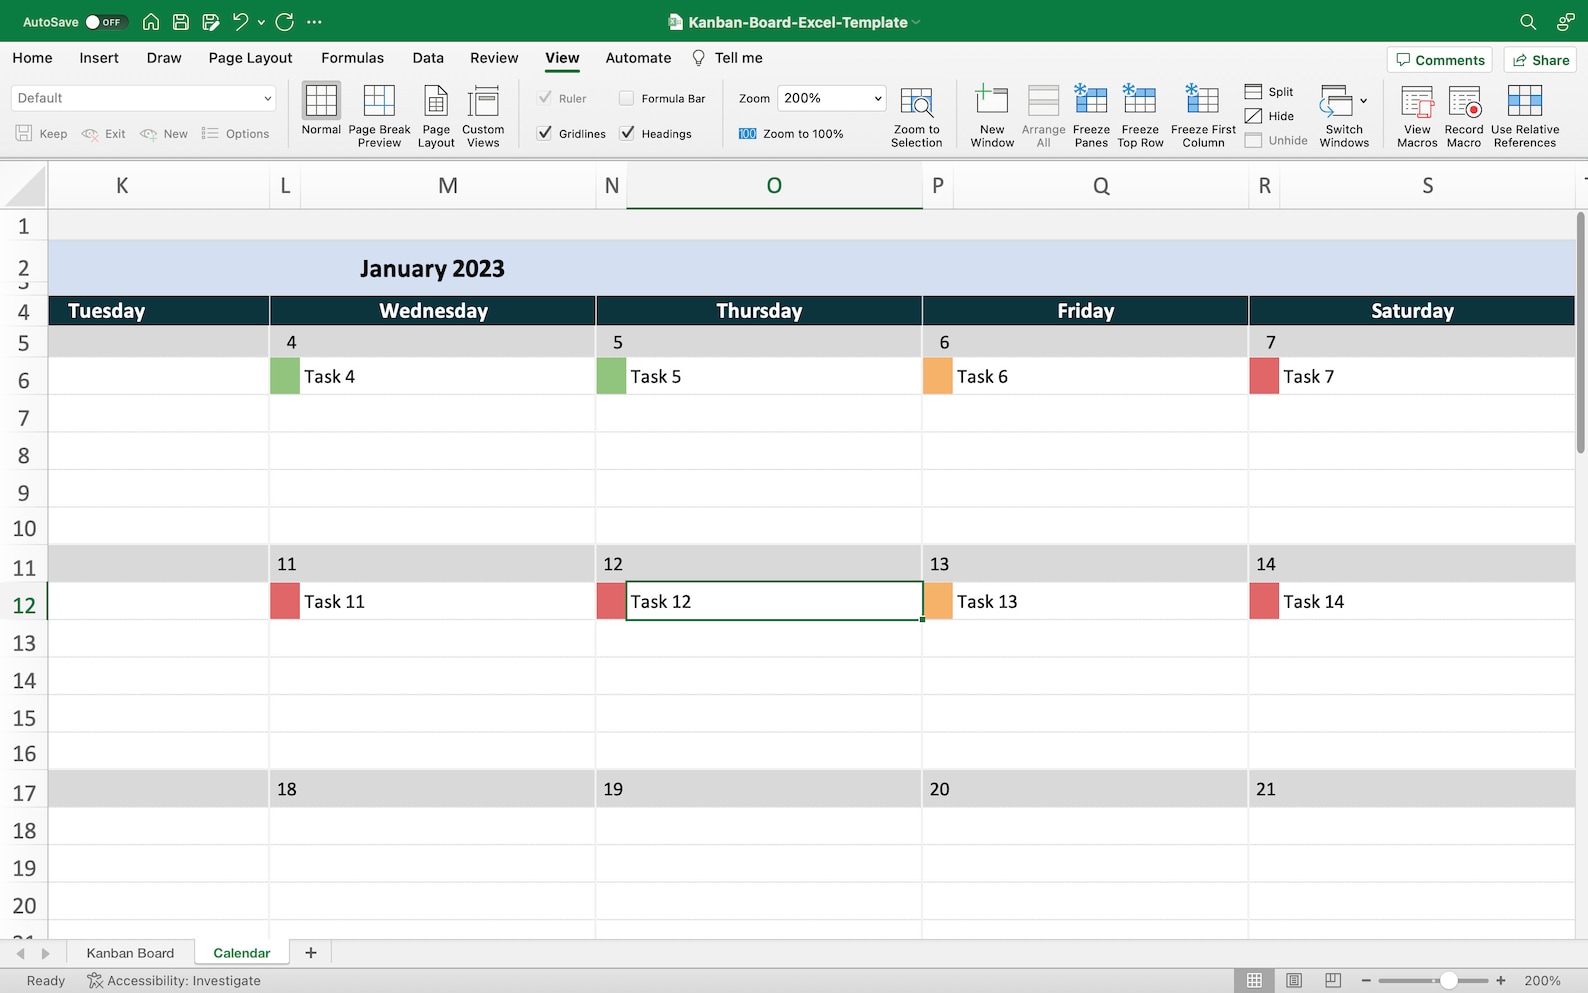
Task: Click the Comments button
Action: (x=1440, y=60)
